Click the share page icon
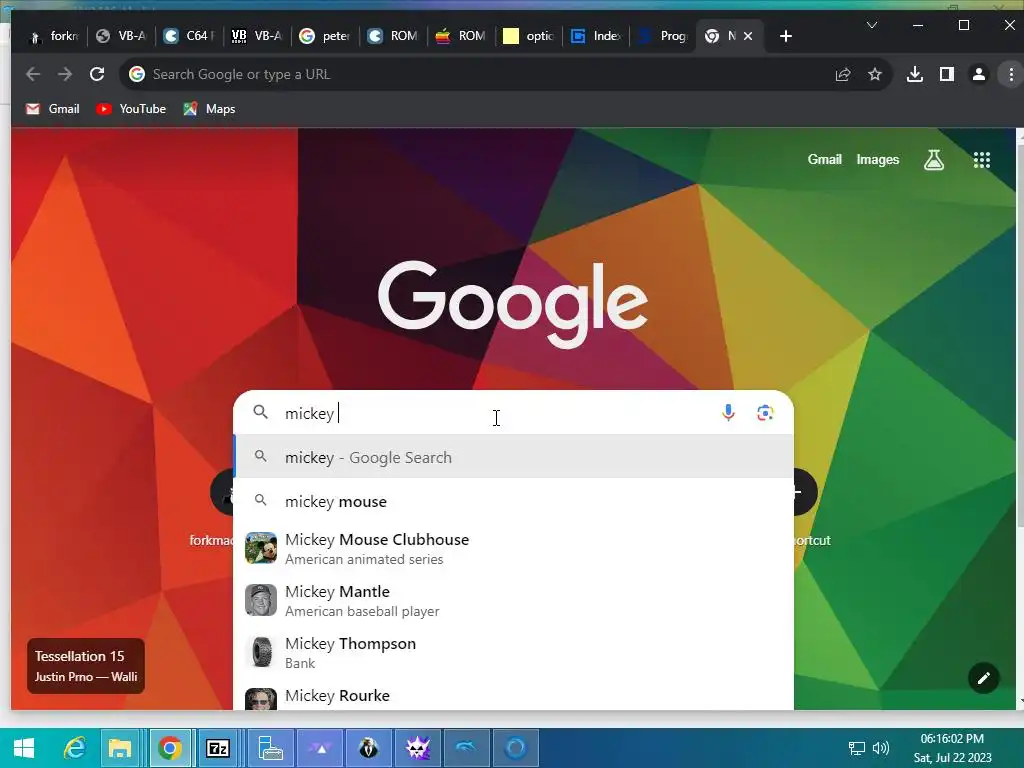Viewport: 1024px width, 768px height. point(843,74)
